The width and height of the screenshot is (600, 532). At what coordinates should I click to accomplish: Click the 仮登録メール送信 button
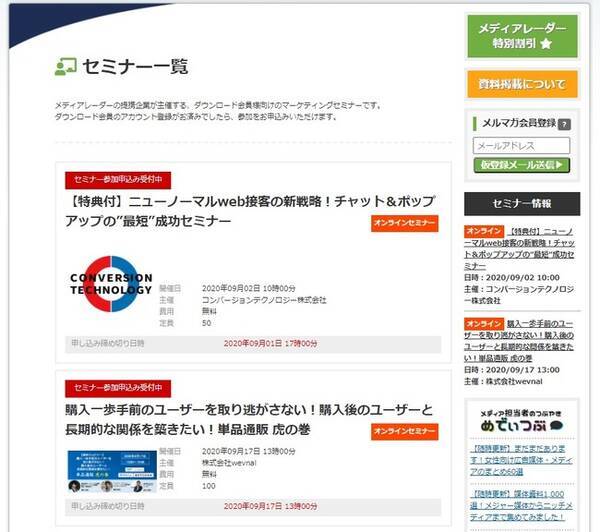[522, 165]
